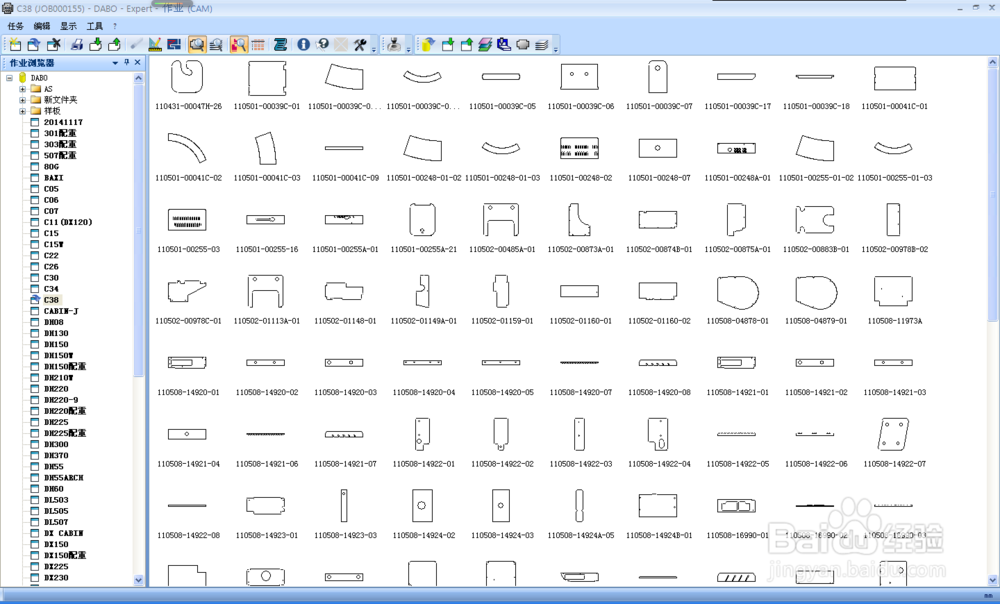Expand the 新文件夹 folder node
The height and width of the screenshot is (604, 1000).
pyautogui.click(x=22, y=100)
